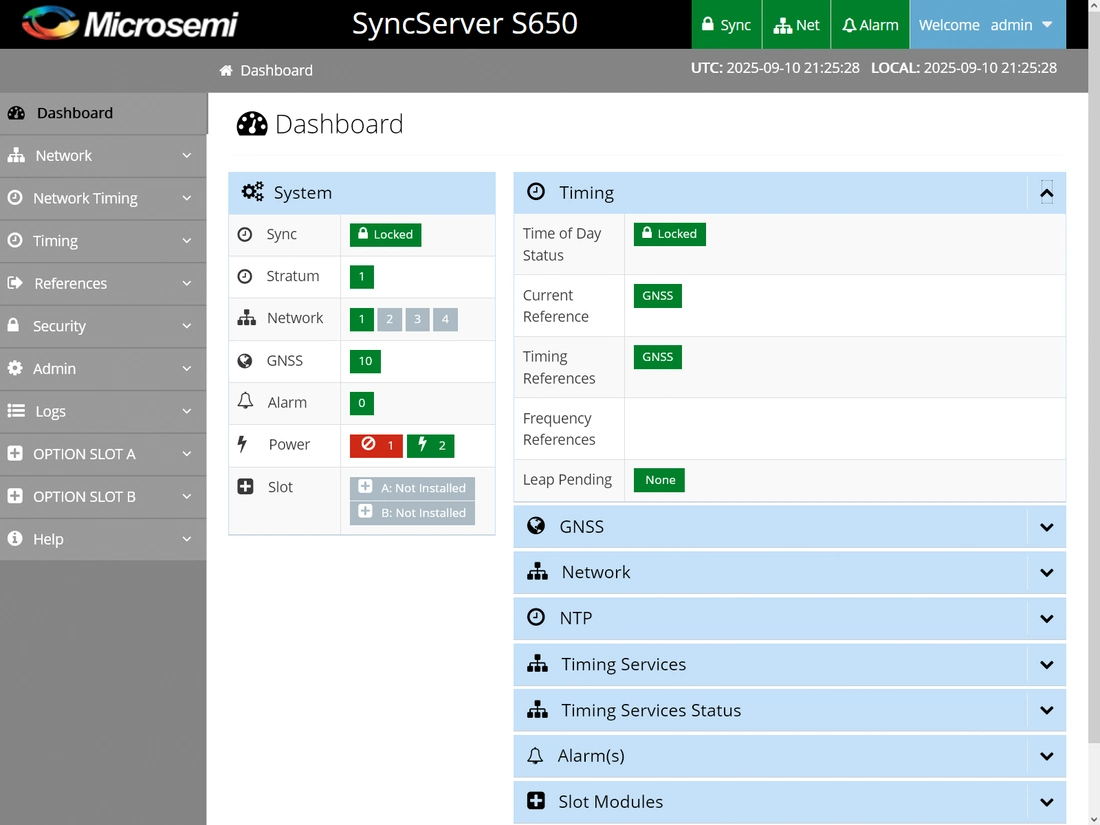Open the admin user dropdown
The image size is (1100, 825).
pyautogui.click(x=988, y=25)
